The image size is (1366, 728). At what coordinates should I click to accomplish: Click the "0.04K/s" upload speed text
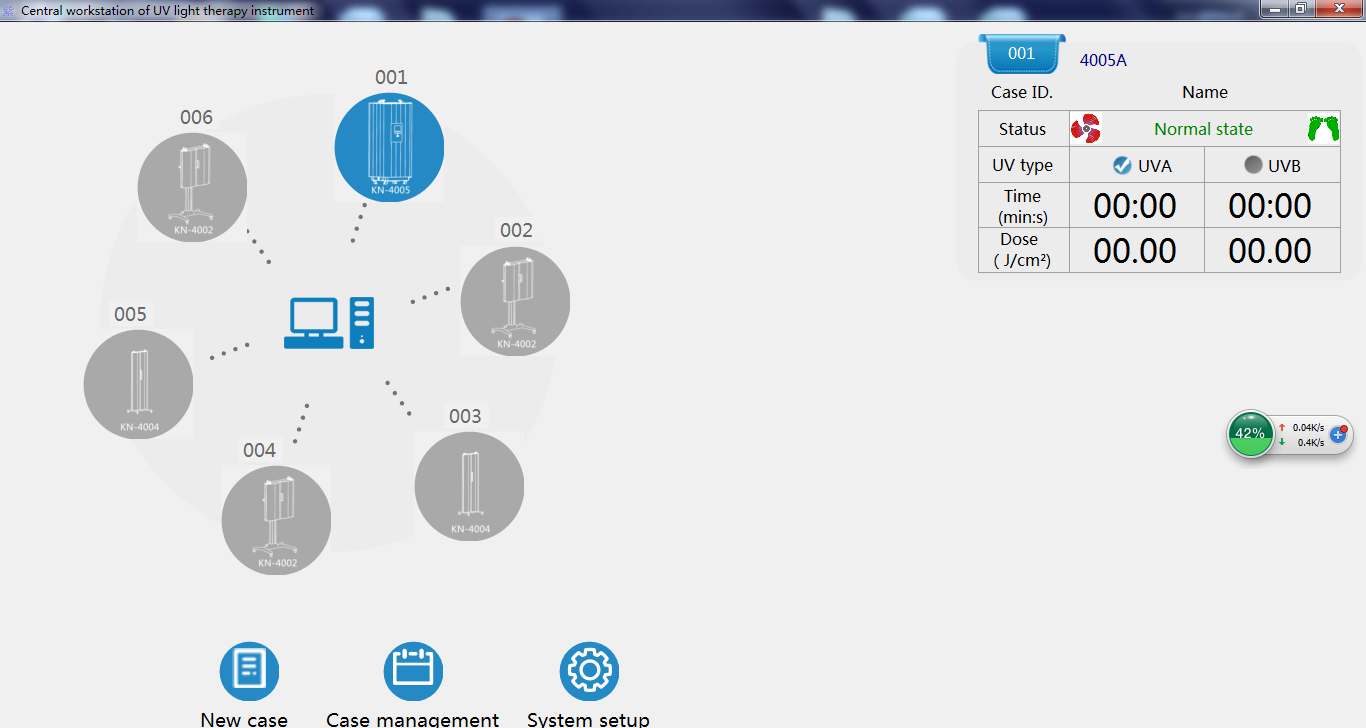click(x=1308, y=427)
